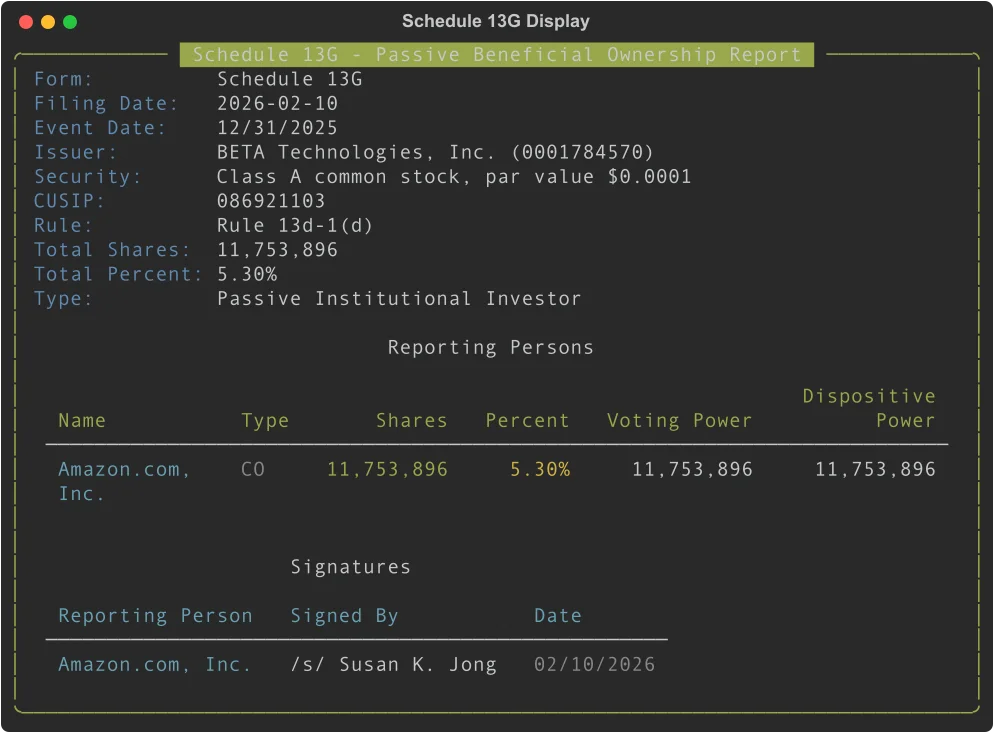Click the 'Name' column header
994x733 pixels.
[82, 420]
